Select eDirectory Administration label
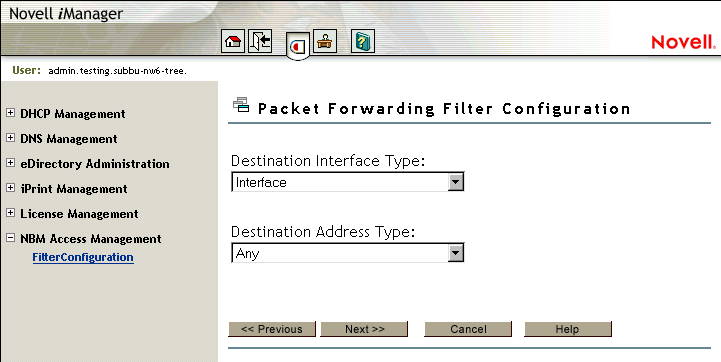Image resolution: width=721 pixels, height=362 pixels. click(x=95, y=164)
